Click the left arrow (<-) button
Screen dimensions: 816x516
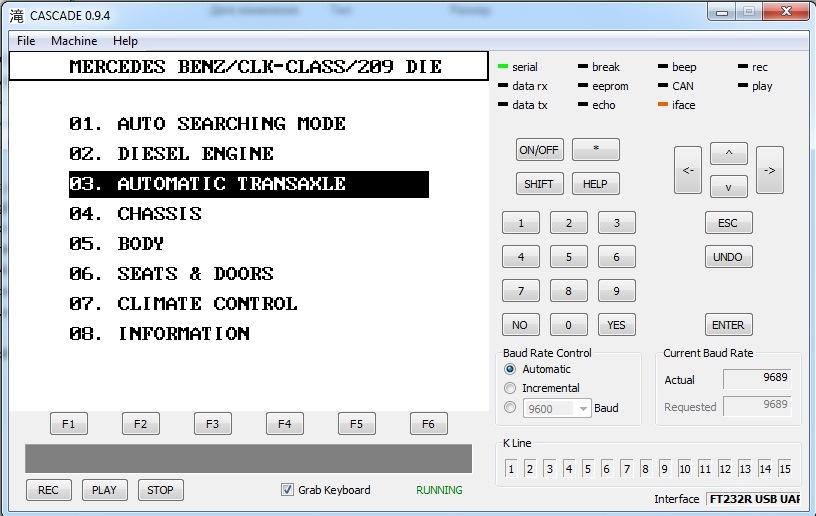coord(688,170)
